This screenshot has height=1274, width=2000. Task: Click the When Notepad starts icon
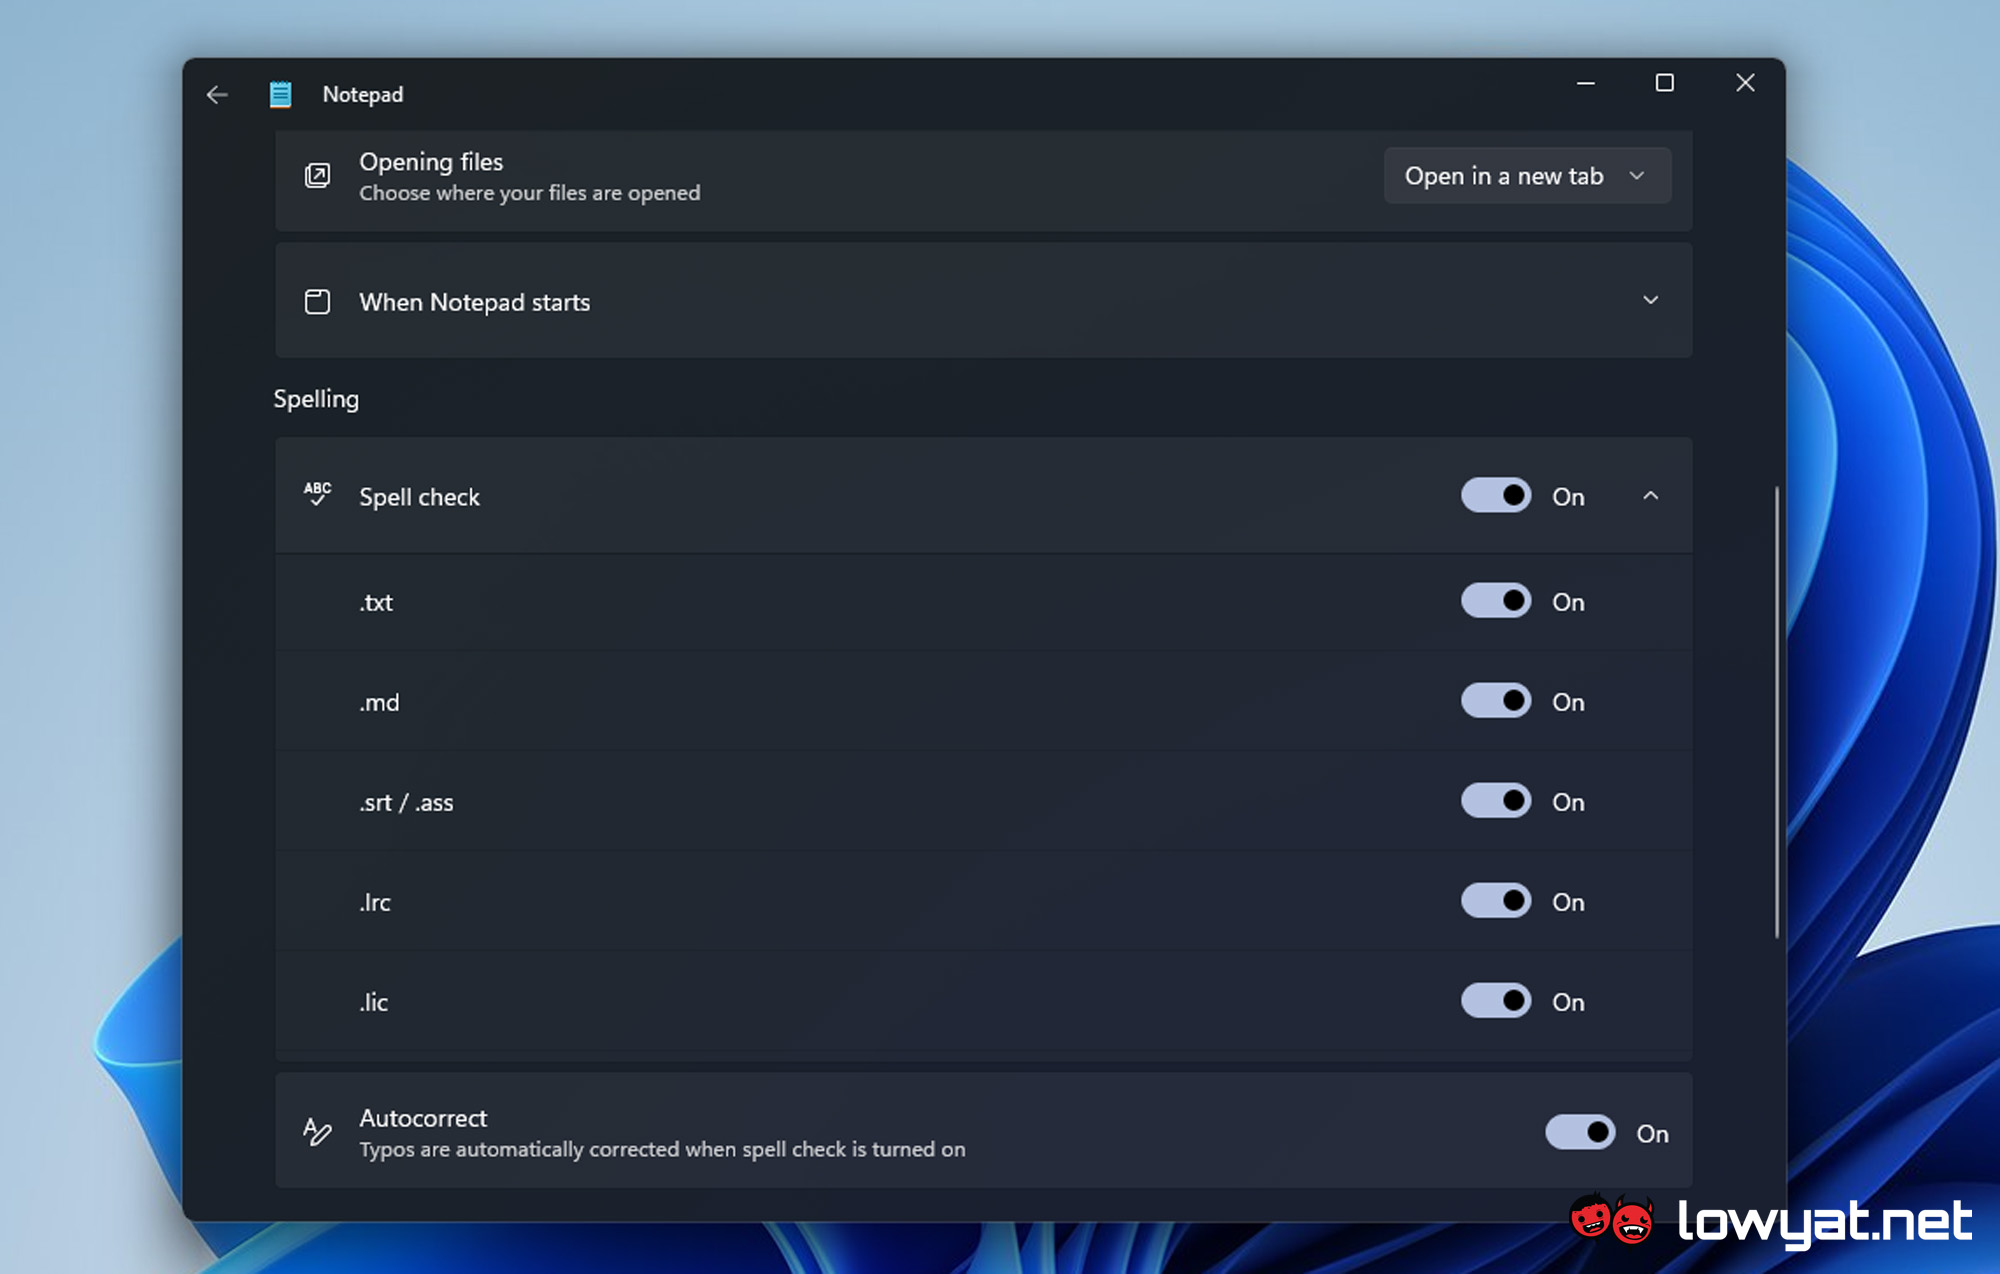click(317, 302)
